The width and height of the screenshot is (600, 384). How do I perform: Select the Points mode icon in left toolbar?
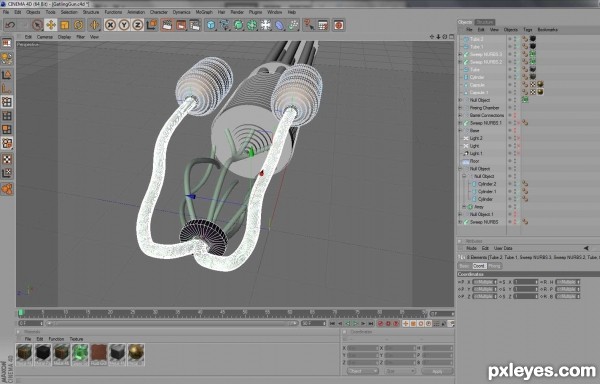click(x=7, y=102)
